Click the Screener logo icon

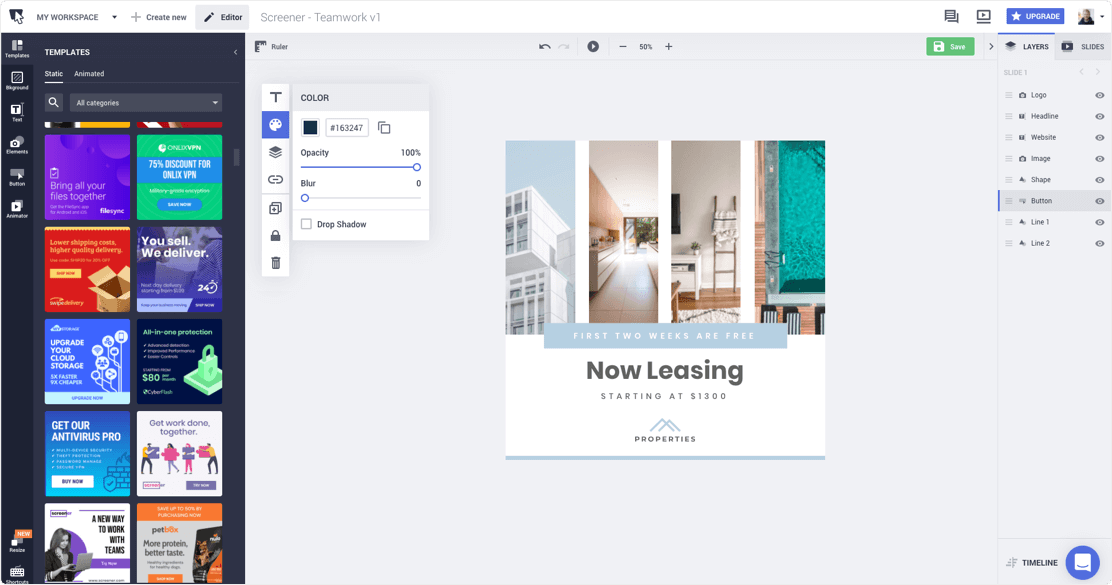click(16, 16)
